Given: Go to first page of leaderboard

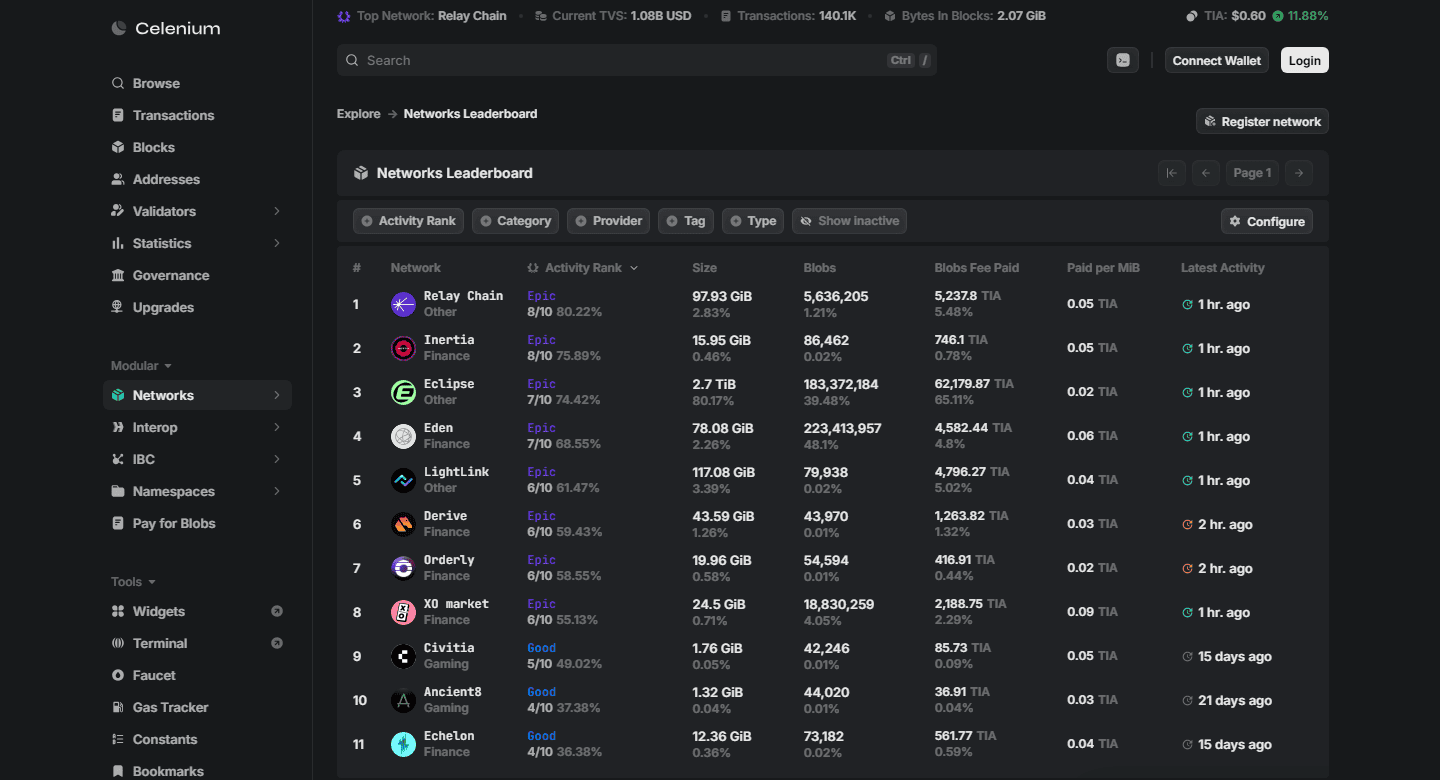Looking at the screenshot, I should [1172, 173].
